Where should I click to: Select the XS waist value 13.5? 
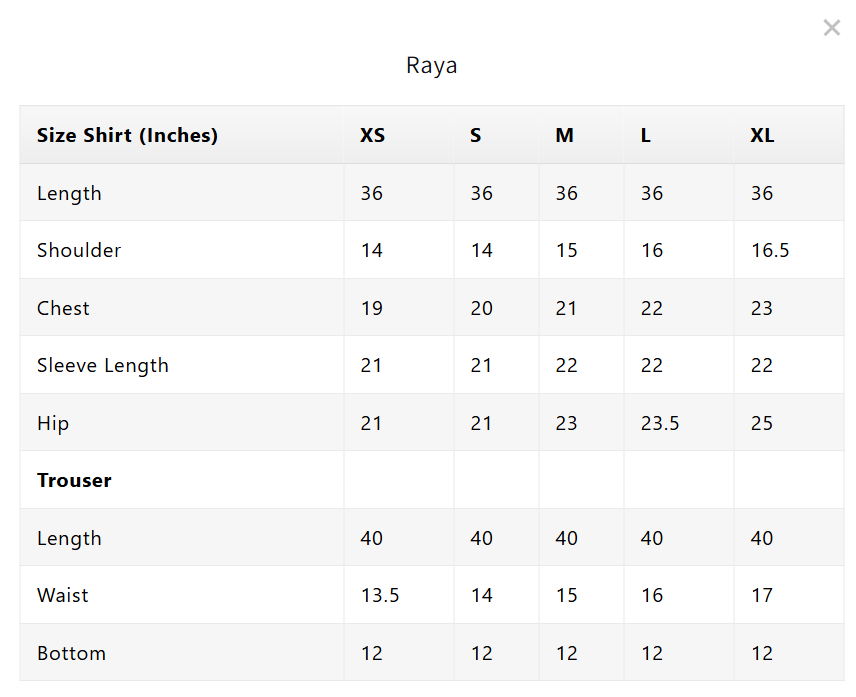click(x=380, y=595)
